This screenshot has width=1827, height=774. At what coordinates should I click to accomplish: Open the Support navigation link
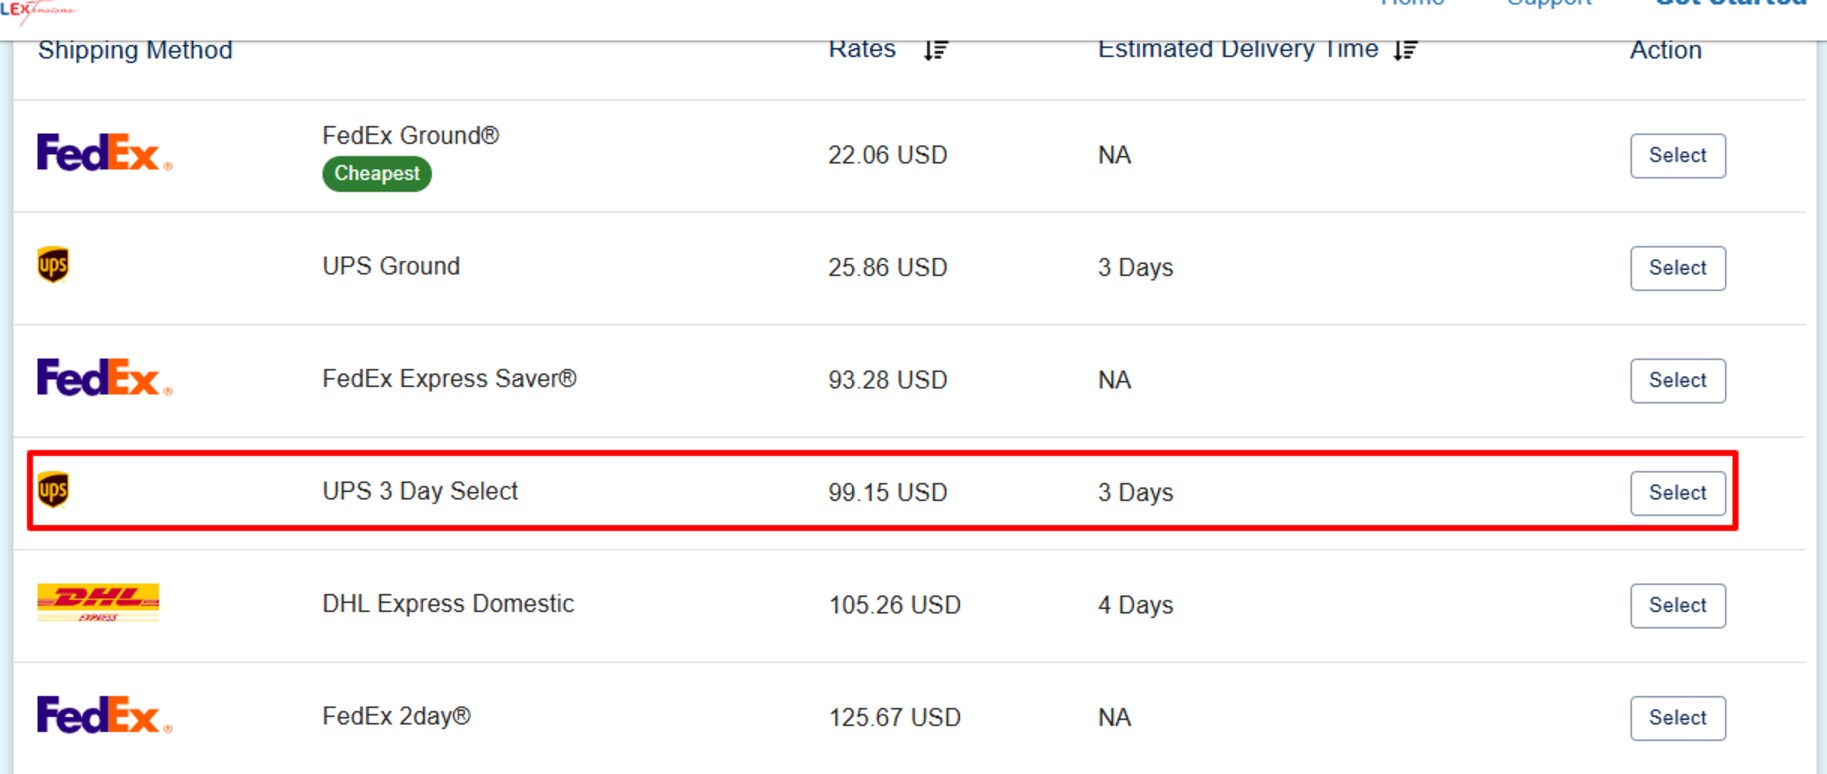(x=1549, y=5)
